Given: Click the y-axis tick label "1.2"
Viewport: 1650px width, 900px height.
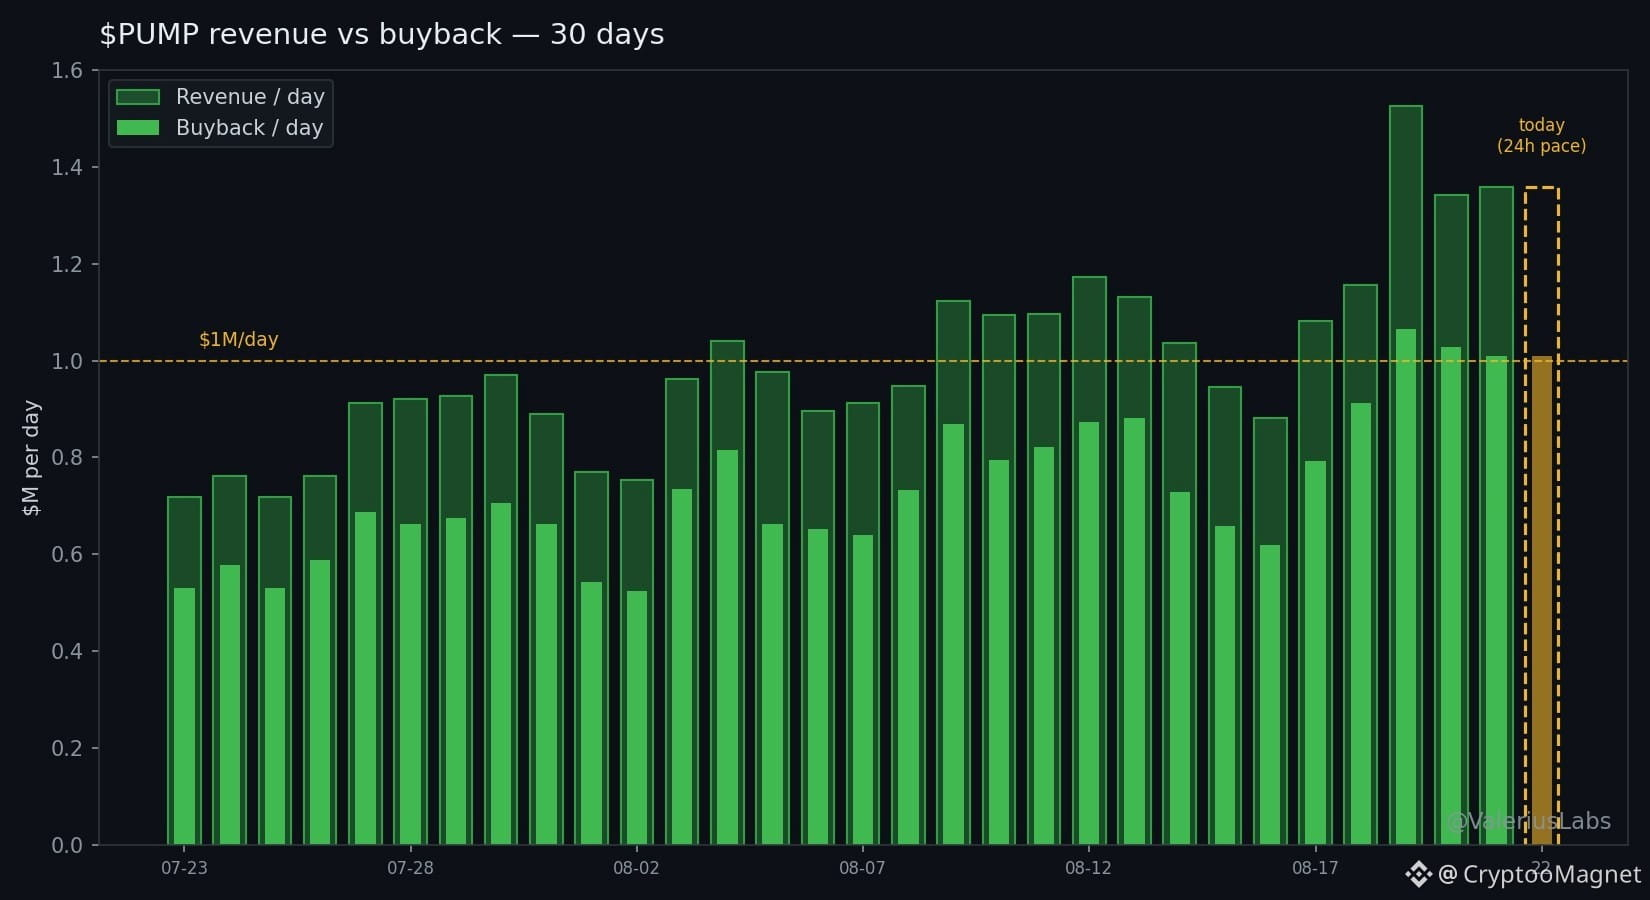Looking at the screenshot, I should 67,264.
